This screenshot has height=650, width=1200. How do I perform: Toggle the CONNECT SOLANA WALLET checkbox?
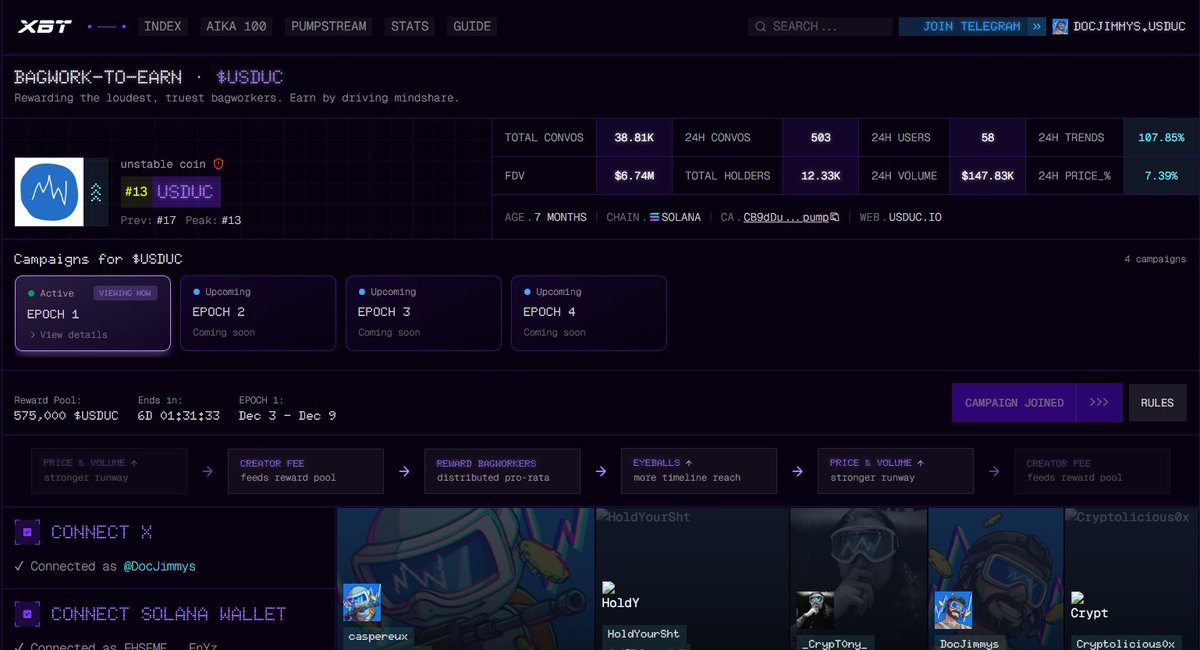click(x=28, y=614)
